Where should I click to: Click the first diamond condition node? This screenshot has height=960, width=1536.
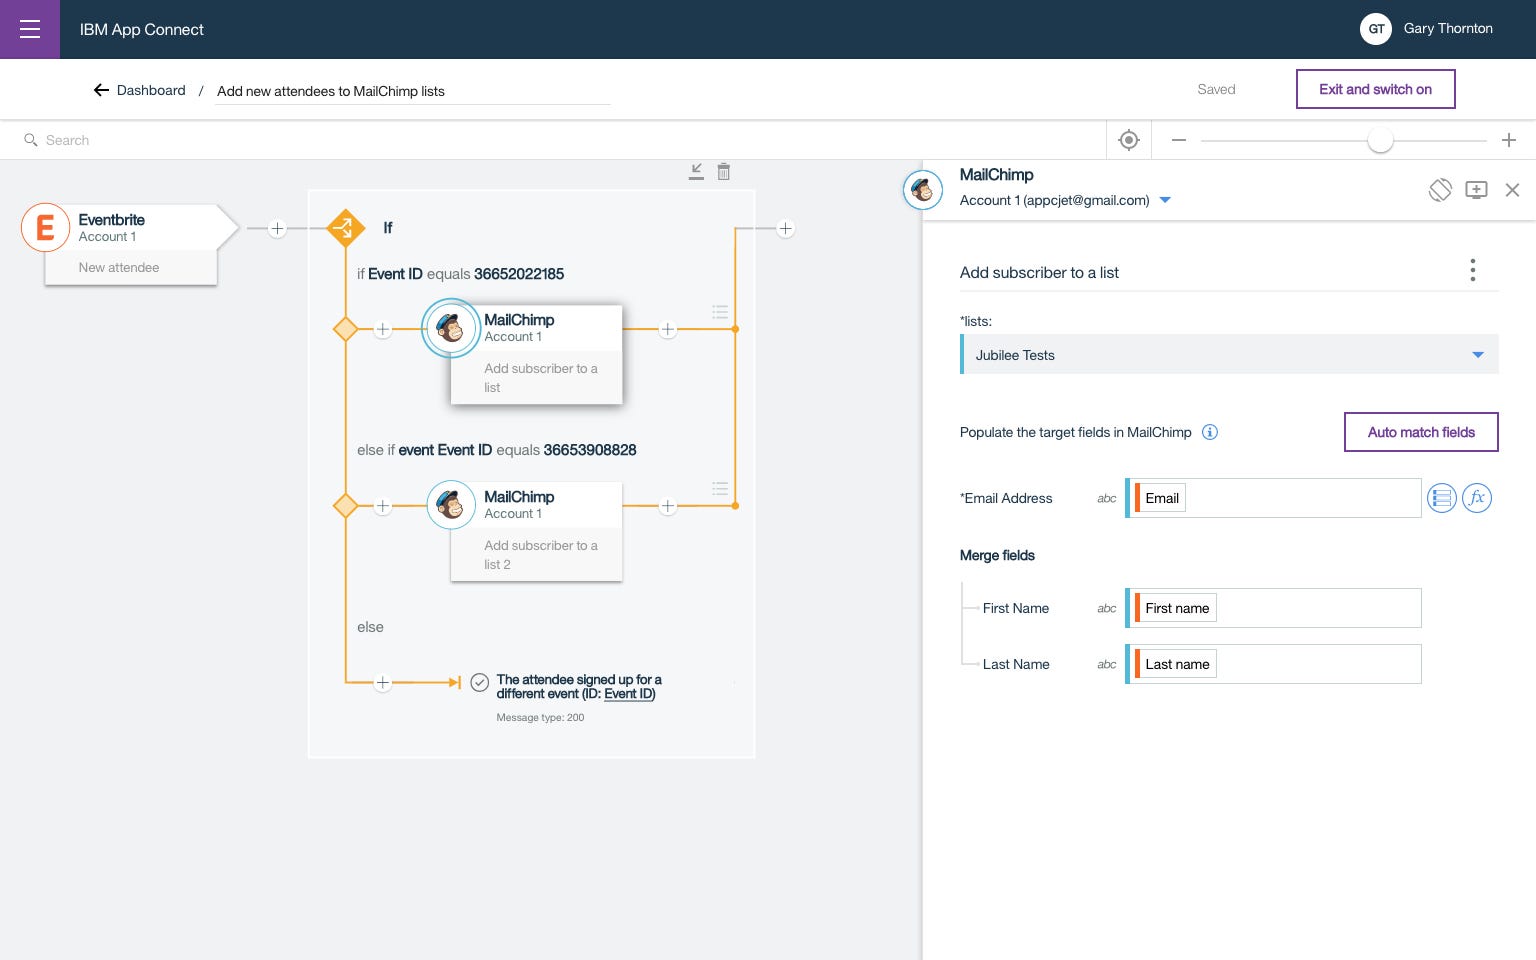[x=345, y=329]
